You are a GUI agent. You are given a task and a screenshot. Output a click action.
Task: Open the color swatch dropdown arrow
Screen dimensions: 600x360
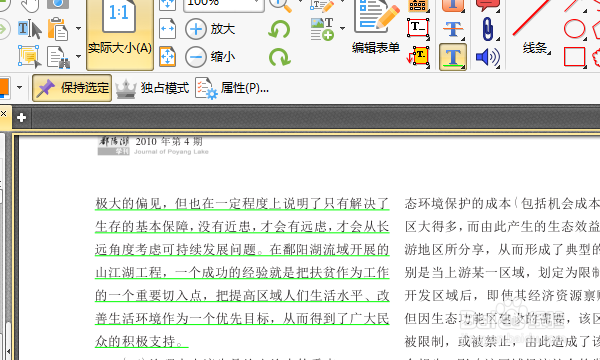coord(20,88)
